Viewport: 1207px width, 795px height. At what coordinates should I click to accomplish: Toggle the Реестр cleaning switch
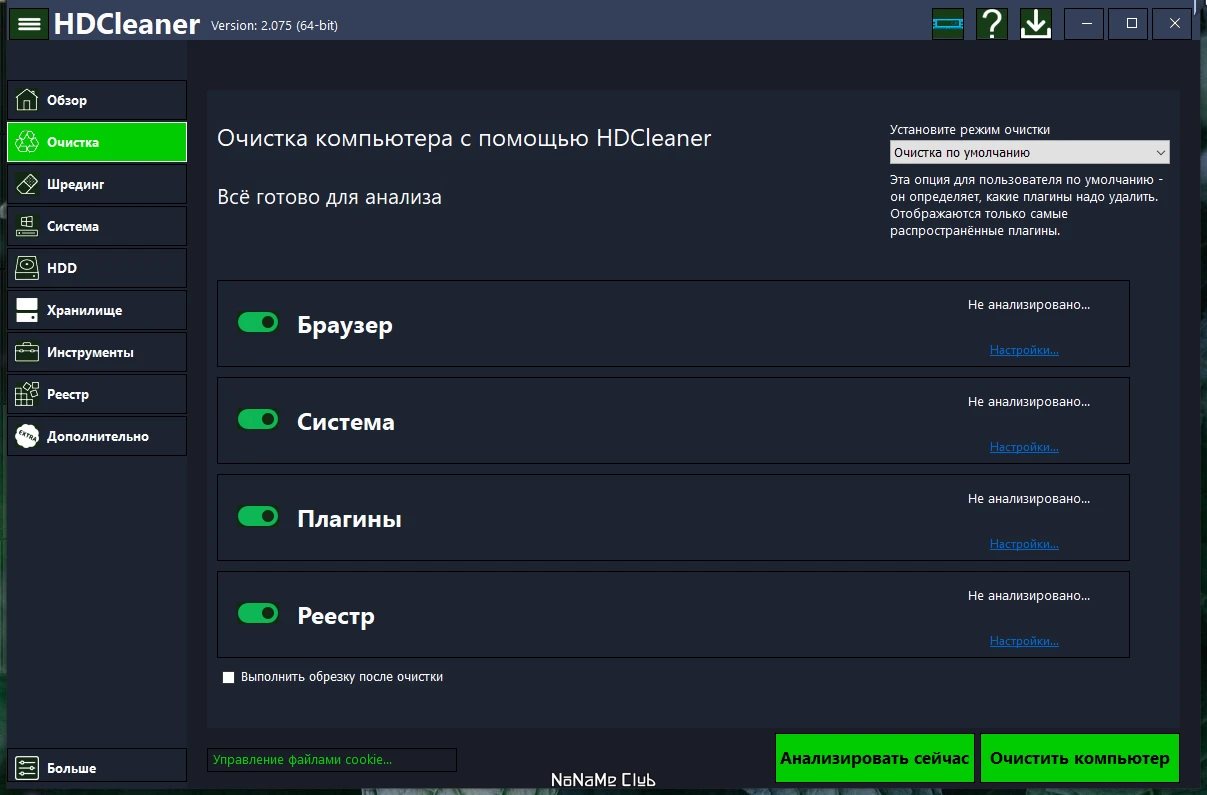point(258,613)
